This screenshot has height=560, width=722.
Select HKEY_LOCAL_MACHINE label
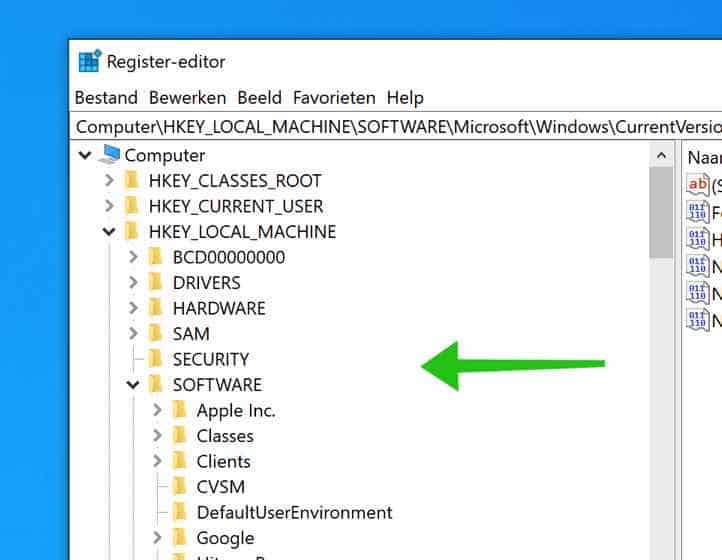click(x=242, y=232)
